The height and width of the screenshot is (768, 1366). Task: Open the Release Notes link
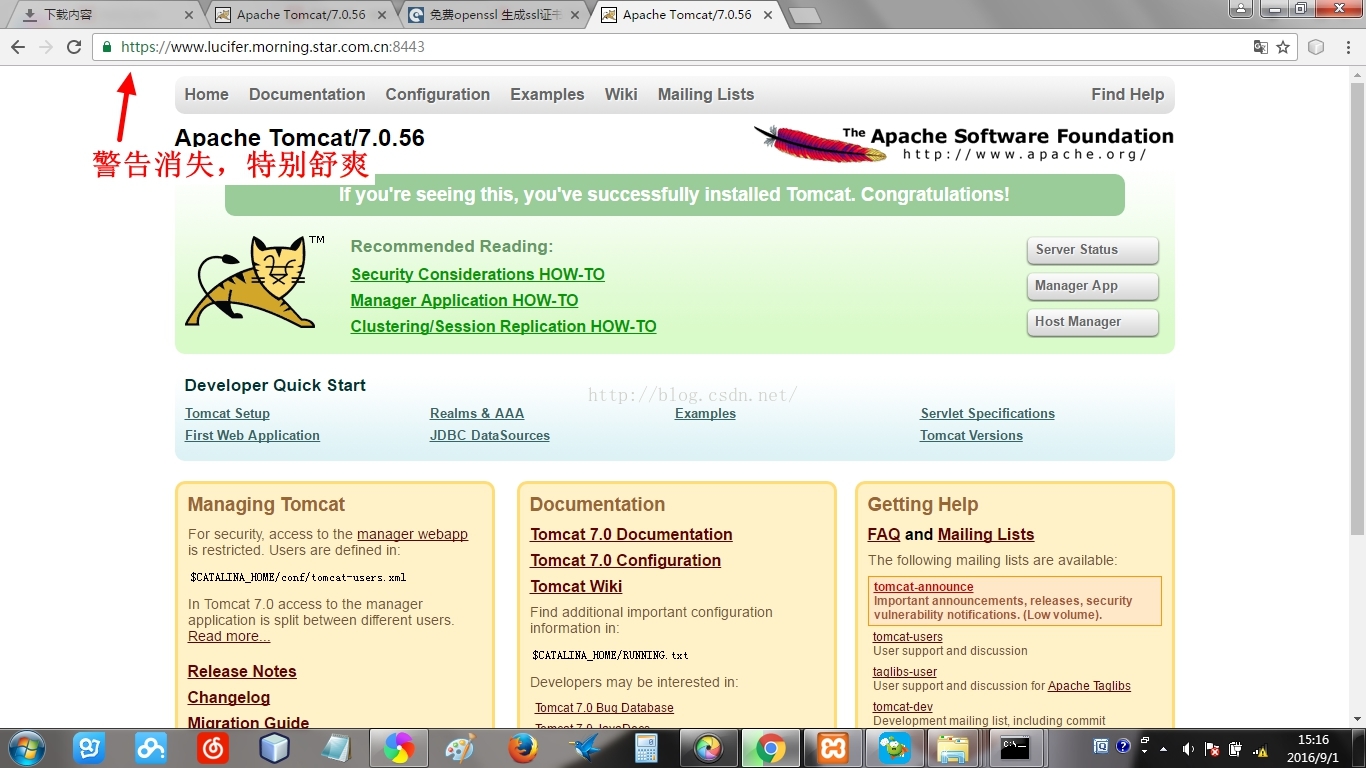[242, 671]
